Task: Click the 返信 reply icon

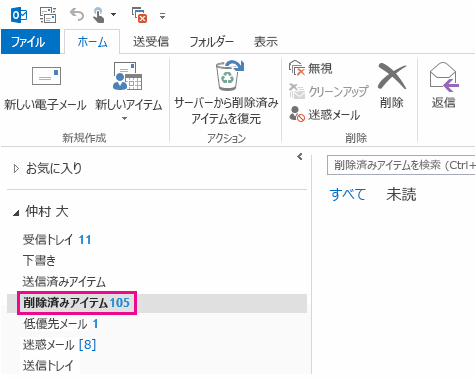Action: point(444,77)
